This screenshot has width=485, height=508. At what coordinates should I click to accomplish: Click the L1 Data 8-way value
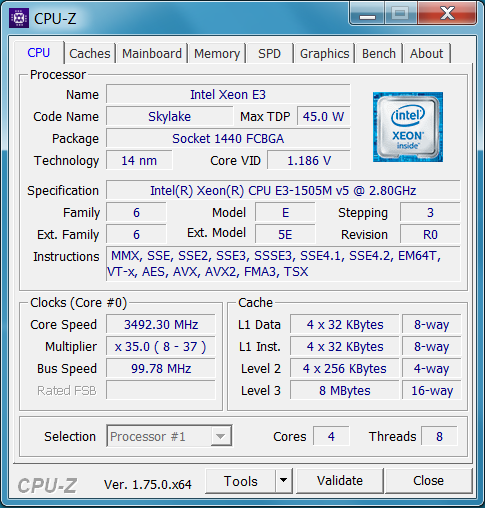pos(432,324)
